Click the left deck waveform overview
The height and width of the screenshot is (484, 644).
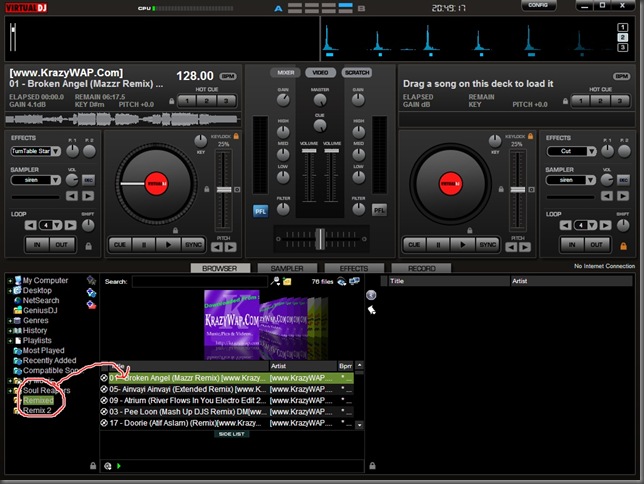tap(122, 120)
